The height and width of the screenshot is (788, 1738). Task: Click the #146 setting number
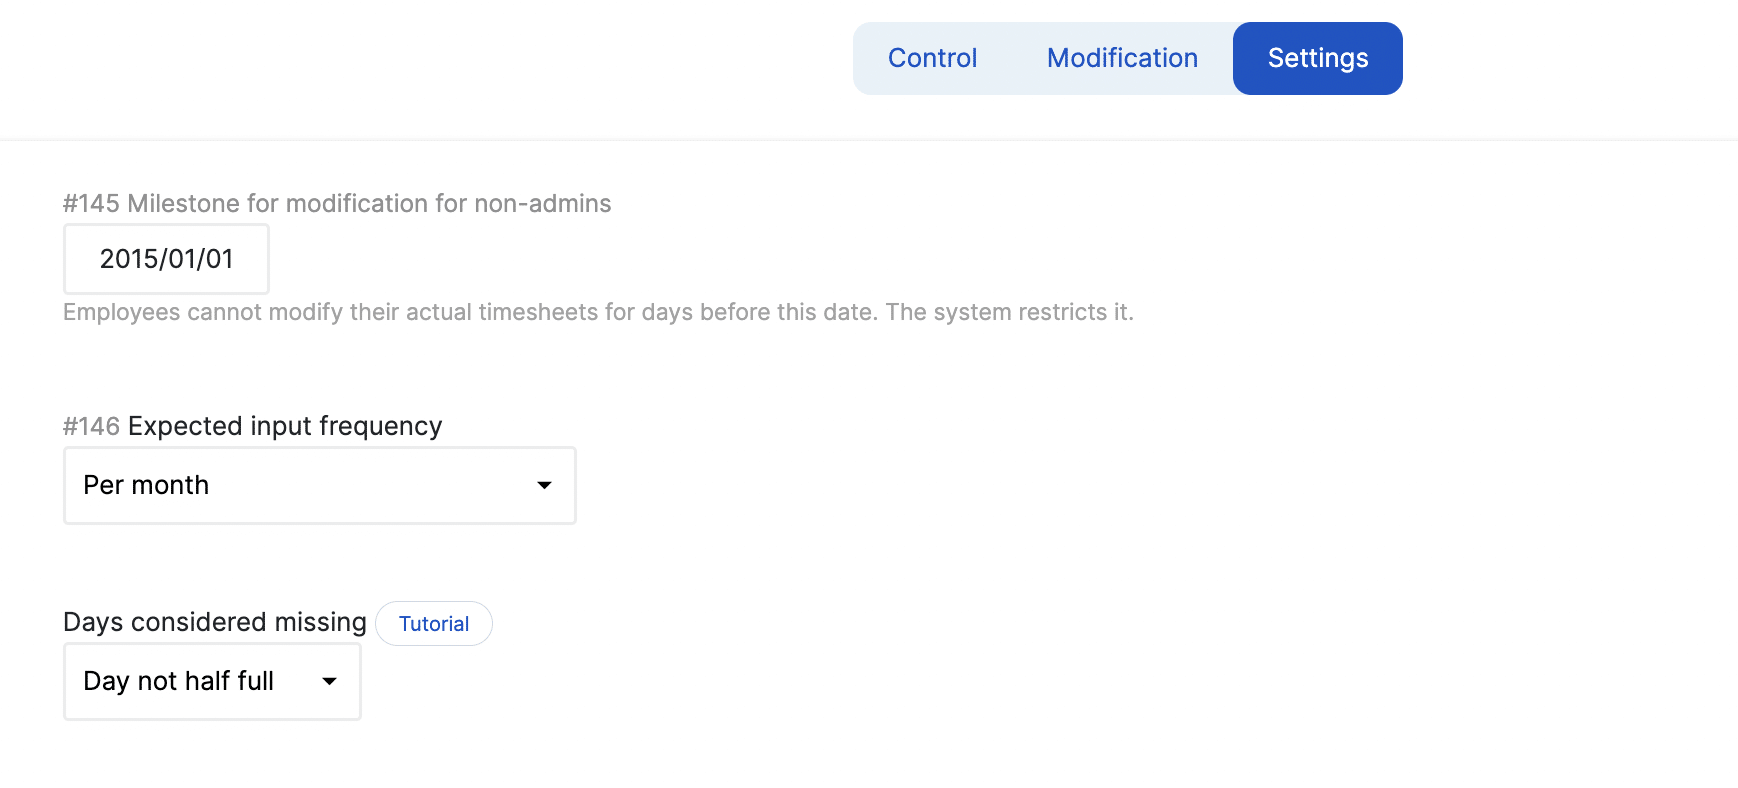[x=90, y=426]
